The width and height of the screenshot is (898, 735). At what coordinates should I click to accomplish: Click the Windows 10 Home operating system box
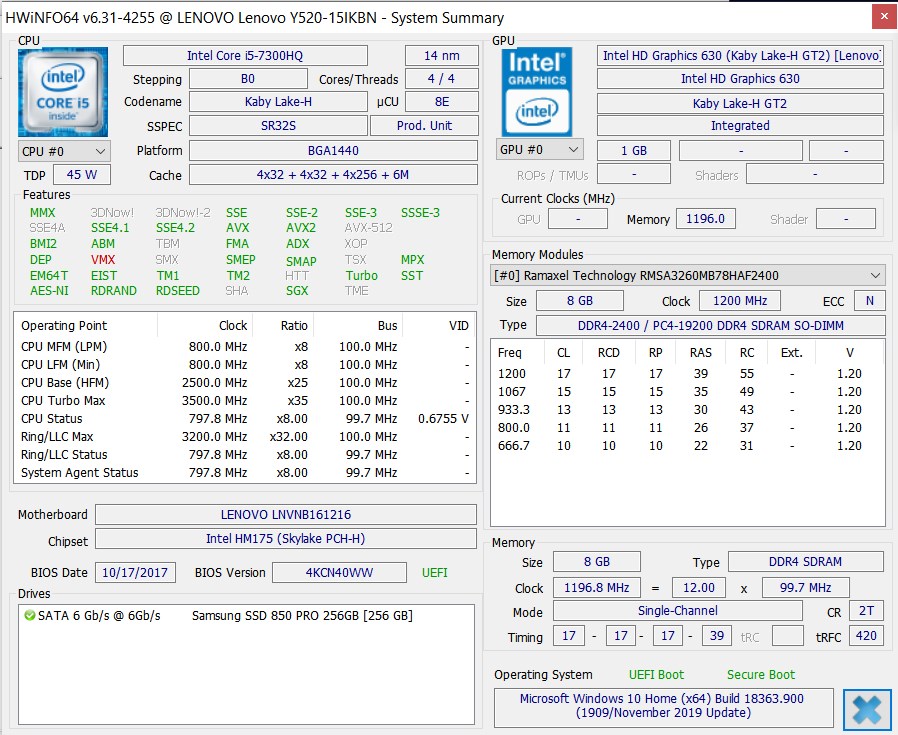pyautogui.click(x=661, y=706)
